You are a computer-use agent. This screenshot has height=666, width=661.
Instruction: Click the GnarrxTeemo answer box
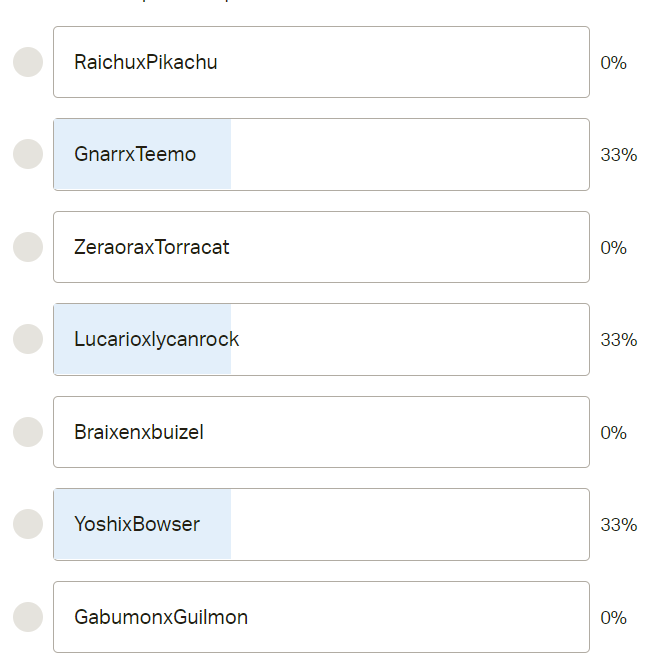click(321, 154)
